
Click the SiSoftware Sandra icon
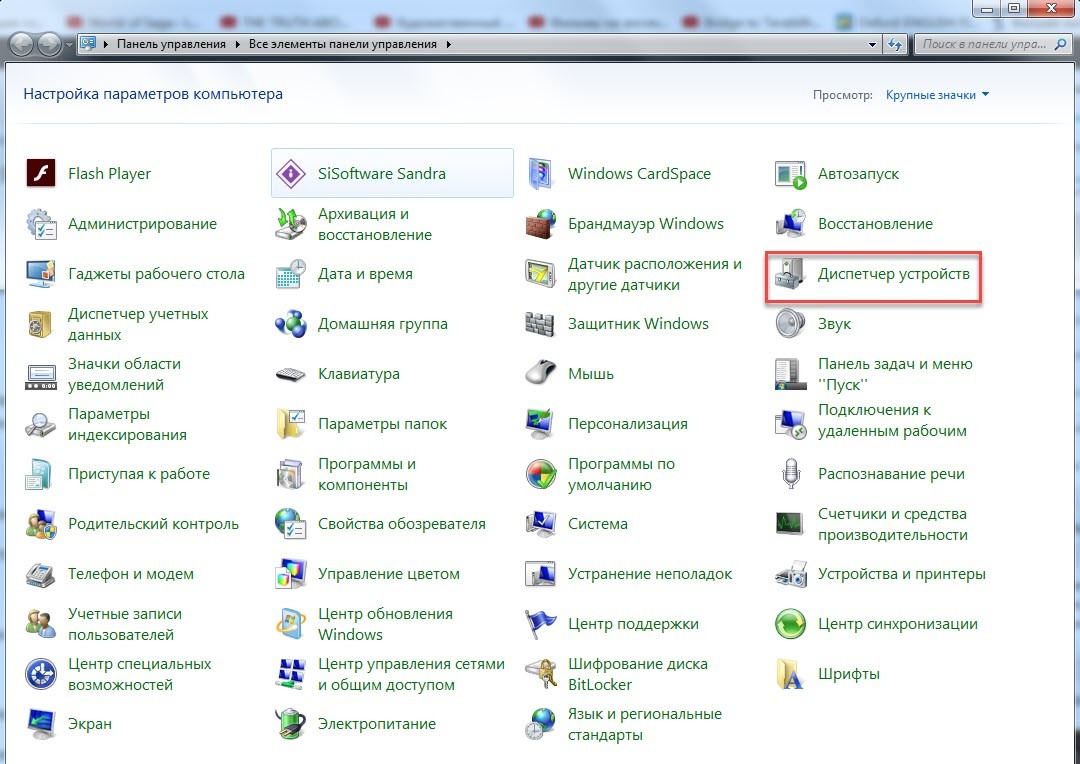(x=290, y=174)
